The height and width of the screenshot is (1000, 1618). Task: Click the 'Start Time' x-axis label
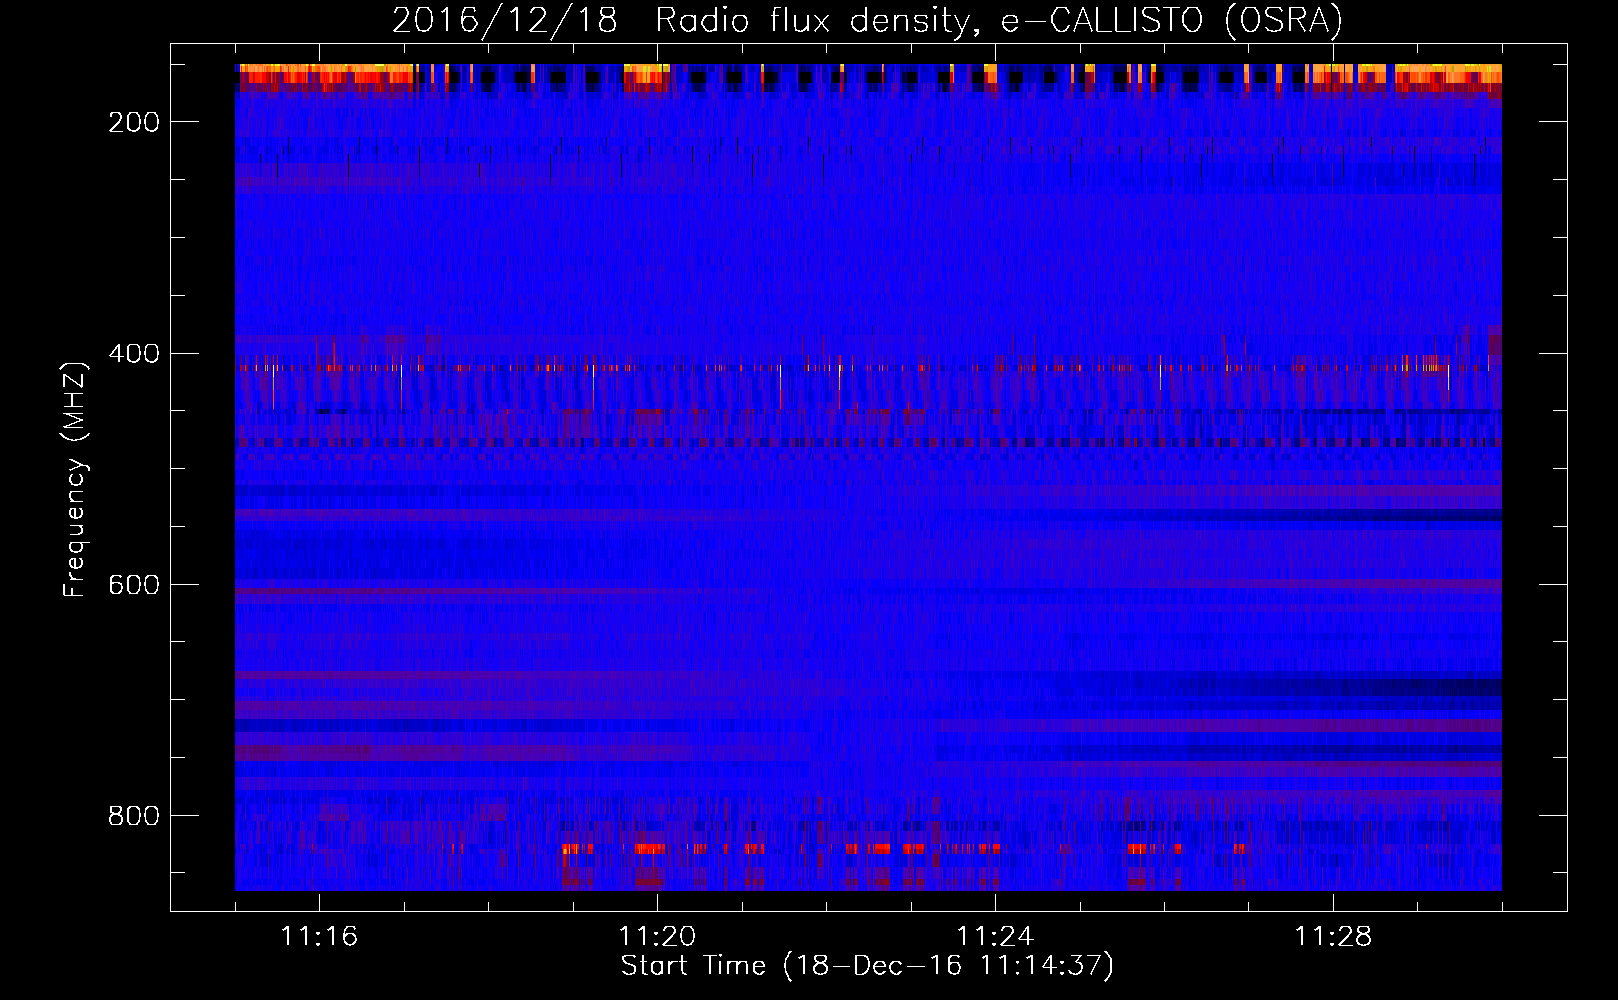867,966
